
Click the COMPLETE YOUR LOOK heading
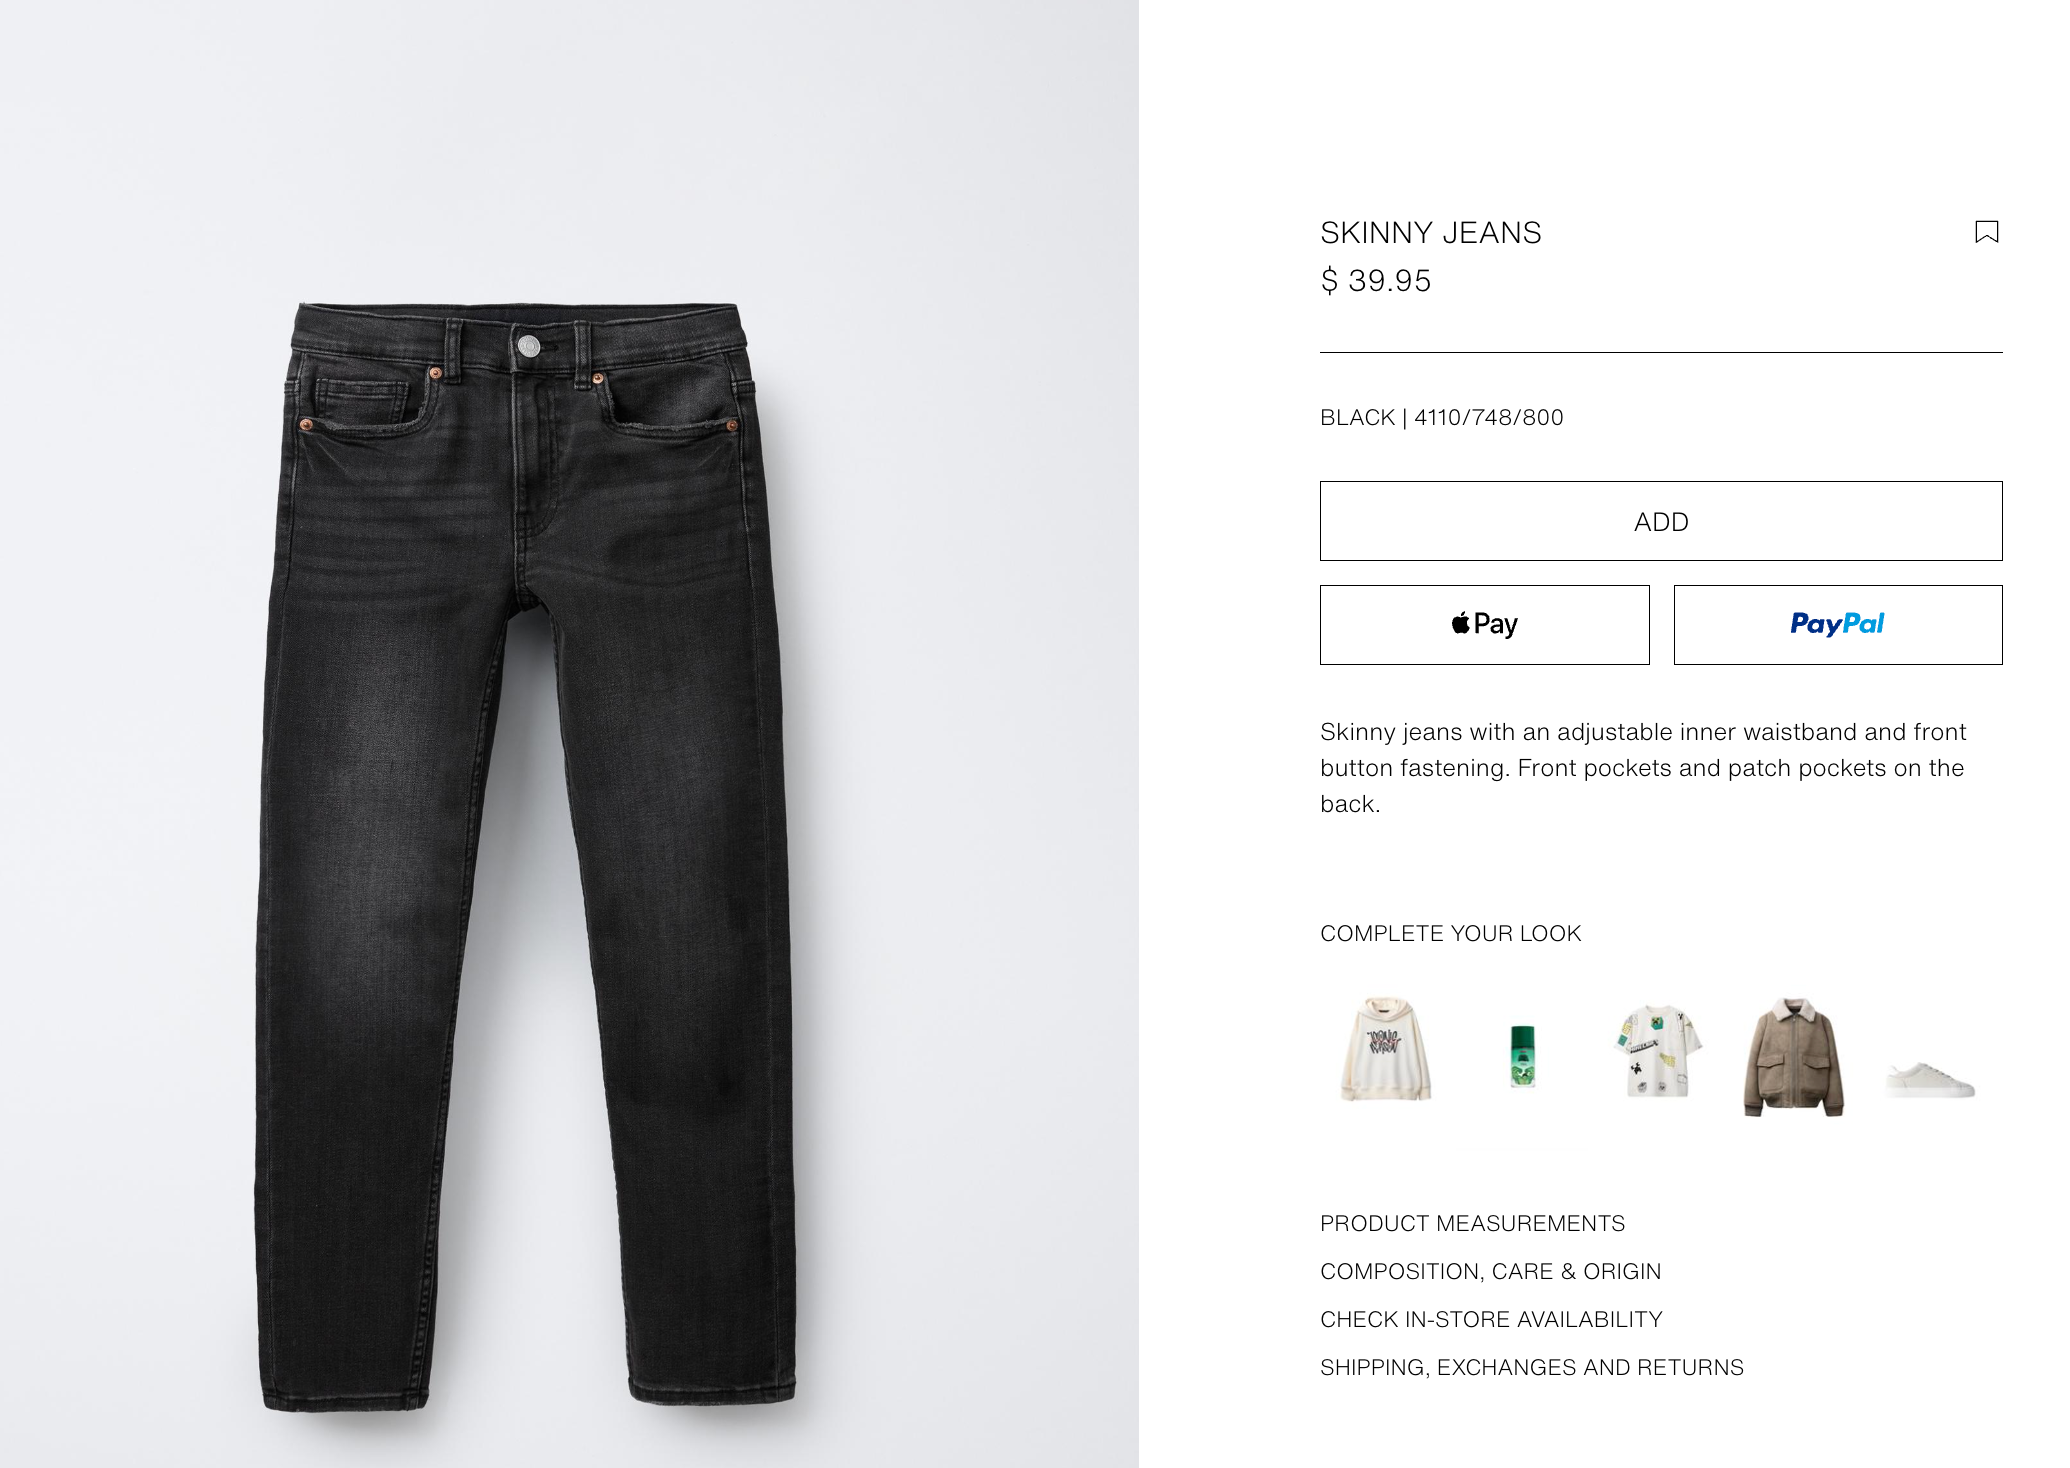coord(1450,933)
